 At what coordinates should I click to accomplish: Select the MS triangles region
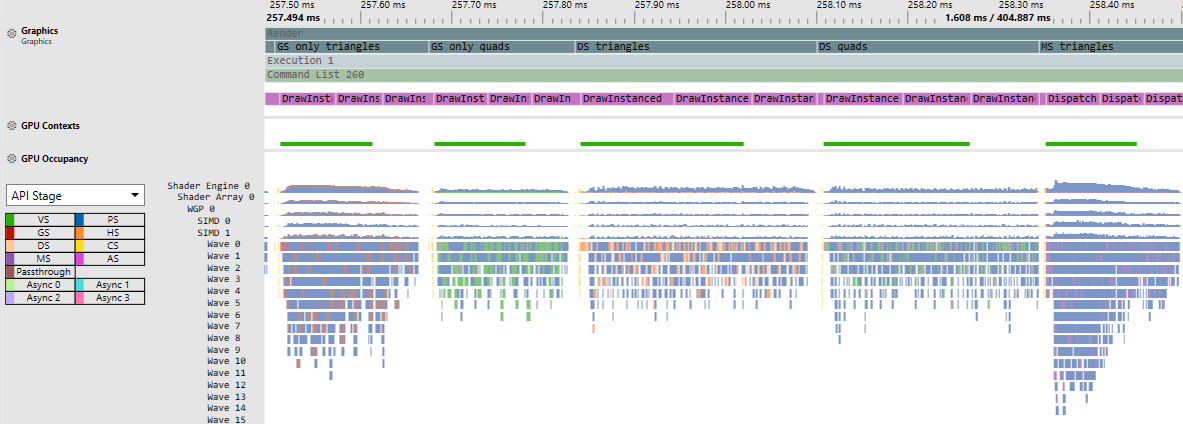click(x=1111, y=47)
